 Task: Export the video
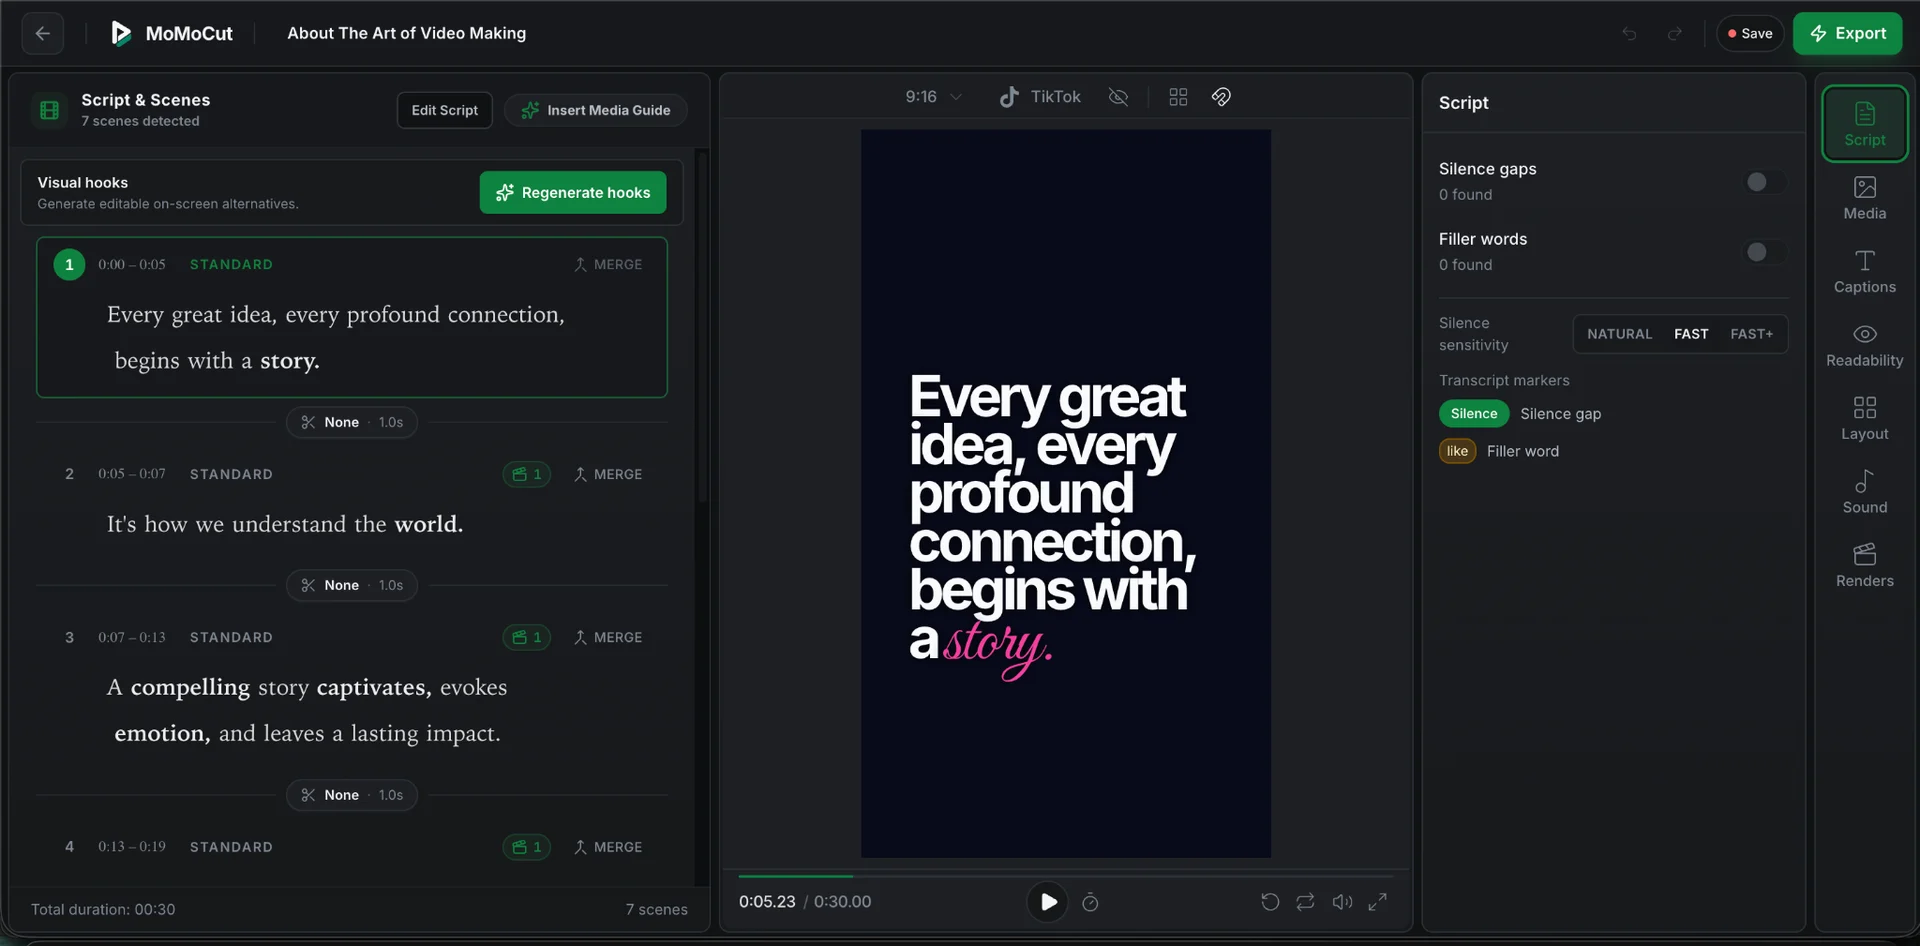coord(1847,33)
